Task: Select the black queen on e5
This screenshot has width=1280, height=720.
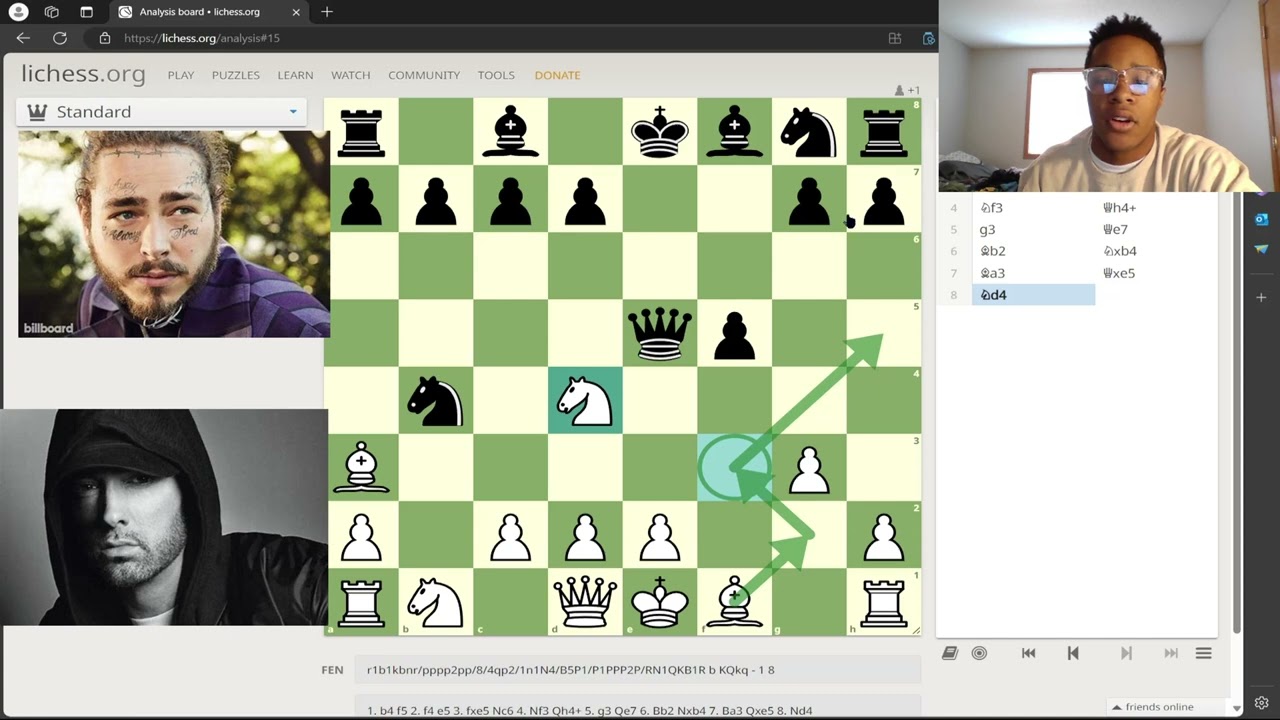Action: coord(659,333)
